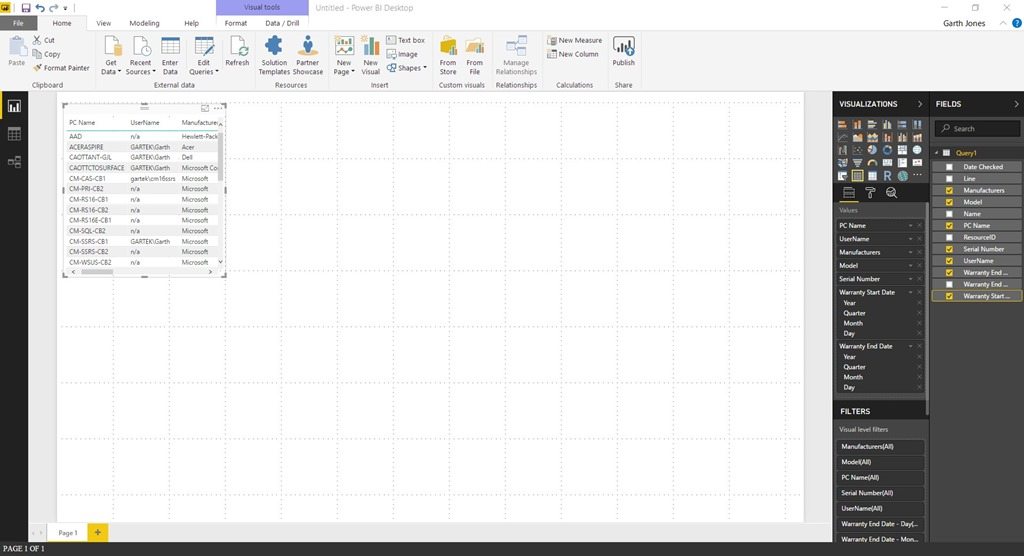The image size is (1024, 556).
Task: Choose the clustered column chart visualization
Action: pos(888,124)
